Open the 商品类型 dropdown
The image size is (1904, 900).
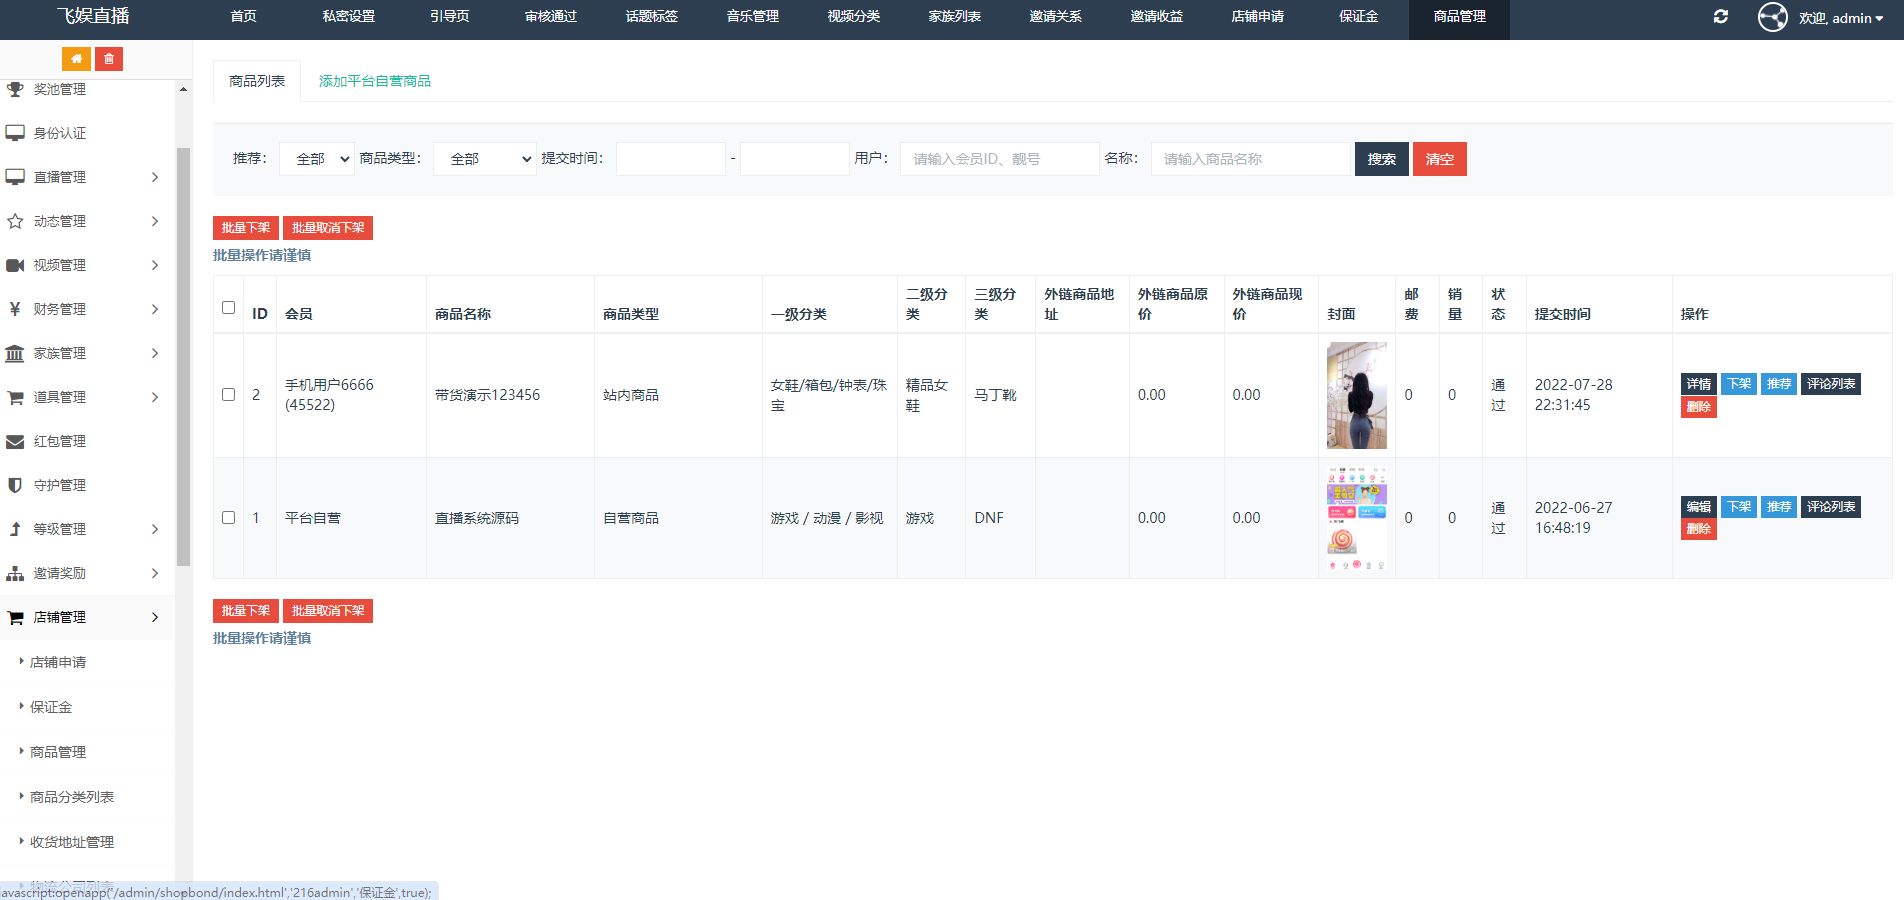(484, 158)
